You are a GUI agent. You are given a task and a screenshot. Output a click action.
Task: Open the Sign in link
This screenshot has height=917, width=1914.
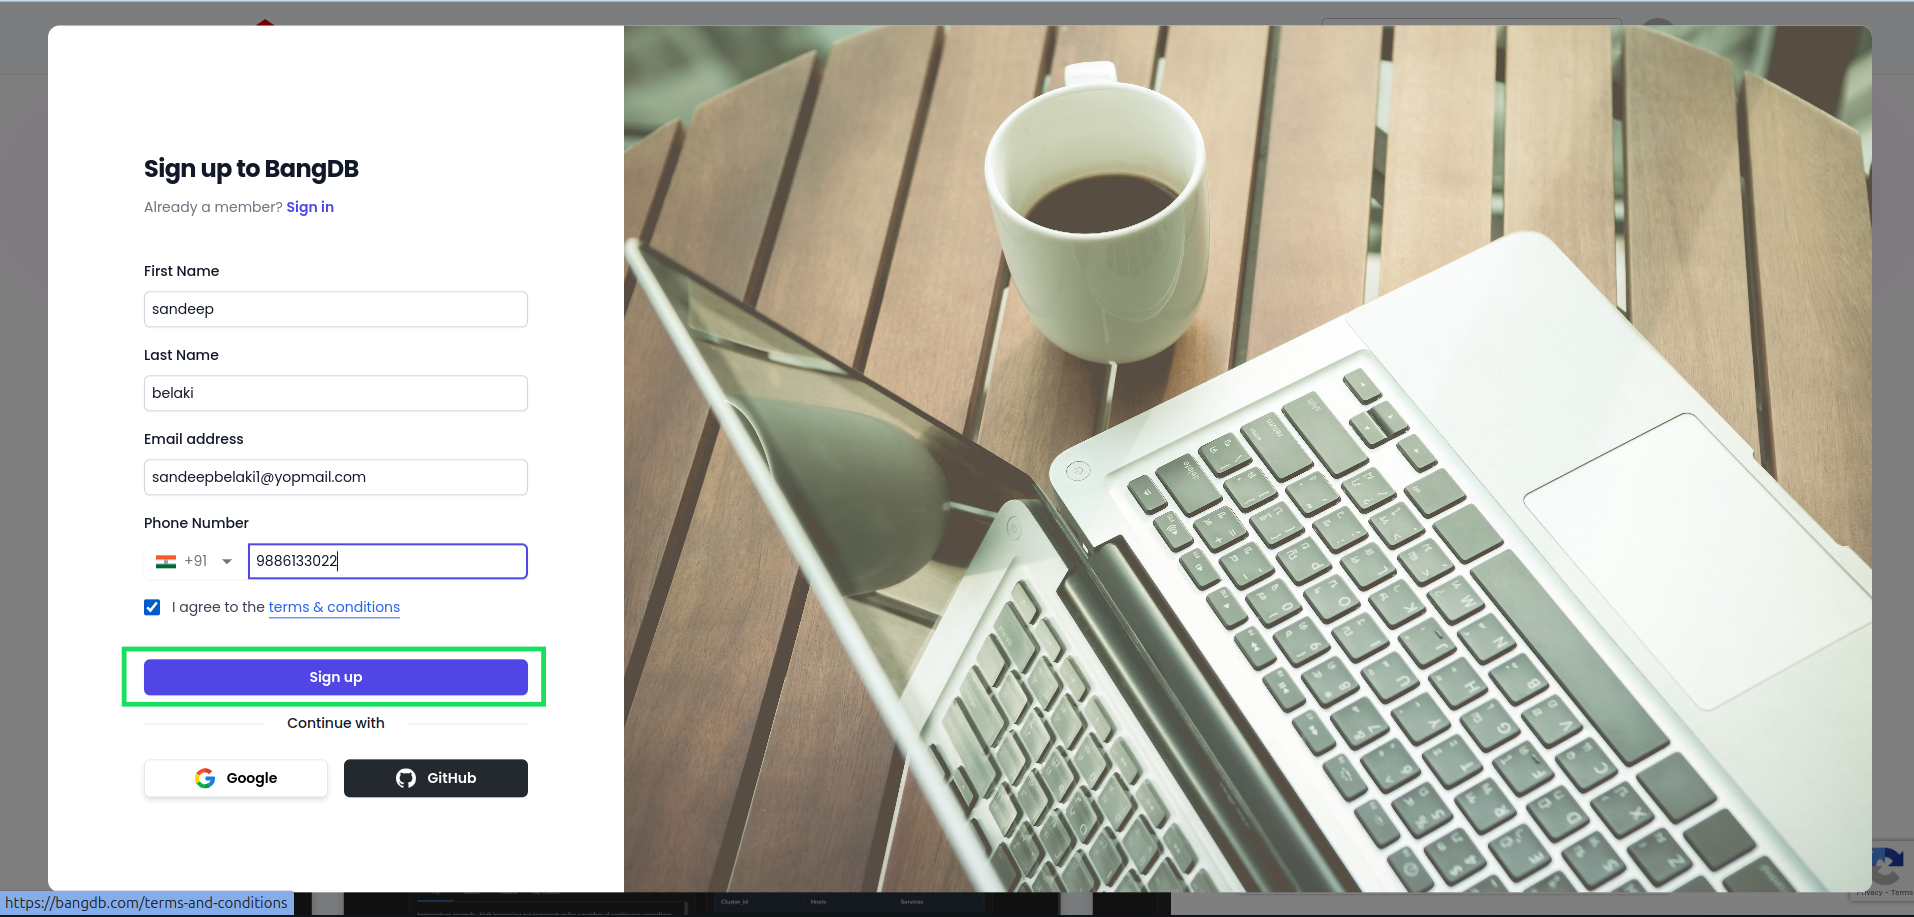click(x=310, y=207)
